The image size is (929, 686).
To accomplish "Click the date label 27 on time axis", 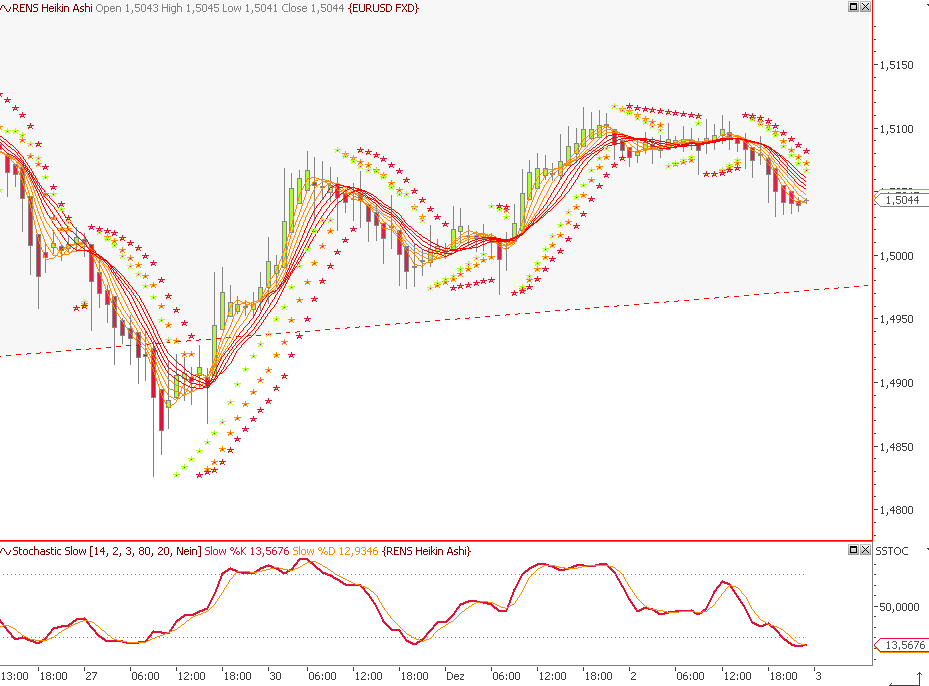I will tap(91, 676).
